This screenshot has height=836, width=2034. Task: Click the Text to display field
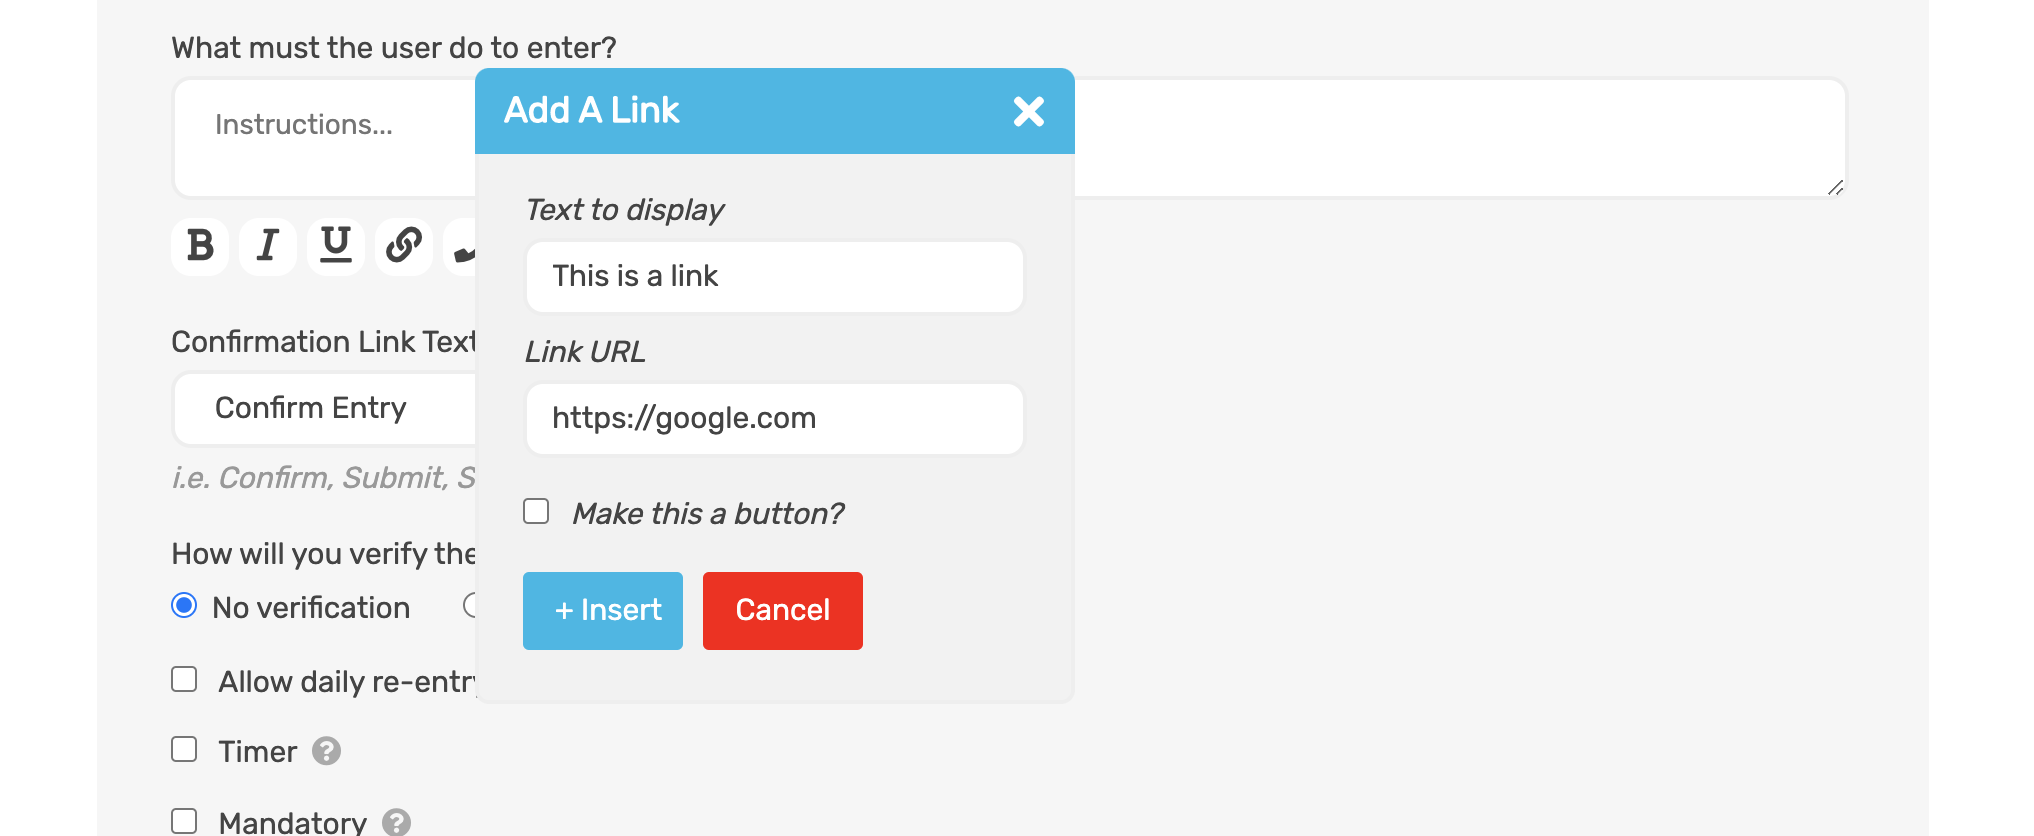(774, 277)
